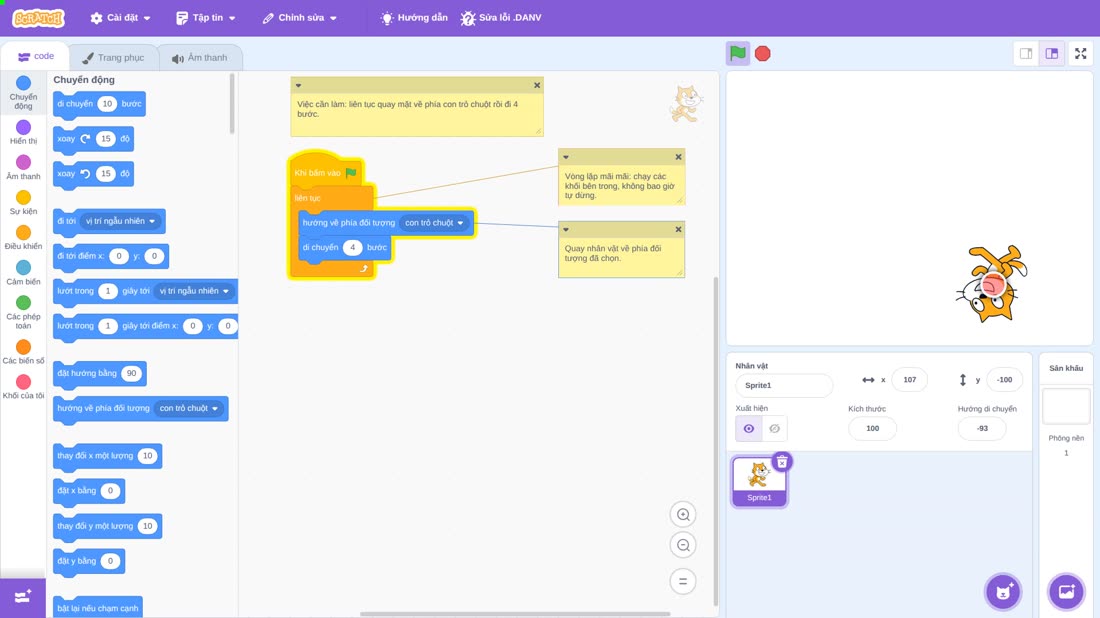Hide the sprite with the crossed-eye button
Screen dimensions: 1100x618
[774, 429]
